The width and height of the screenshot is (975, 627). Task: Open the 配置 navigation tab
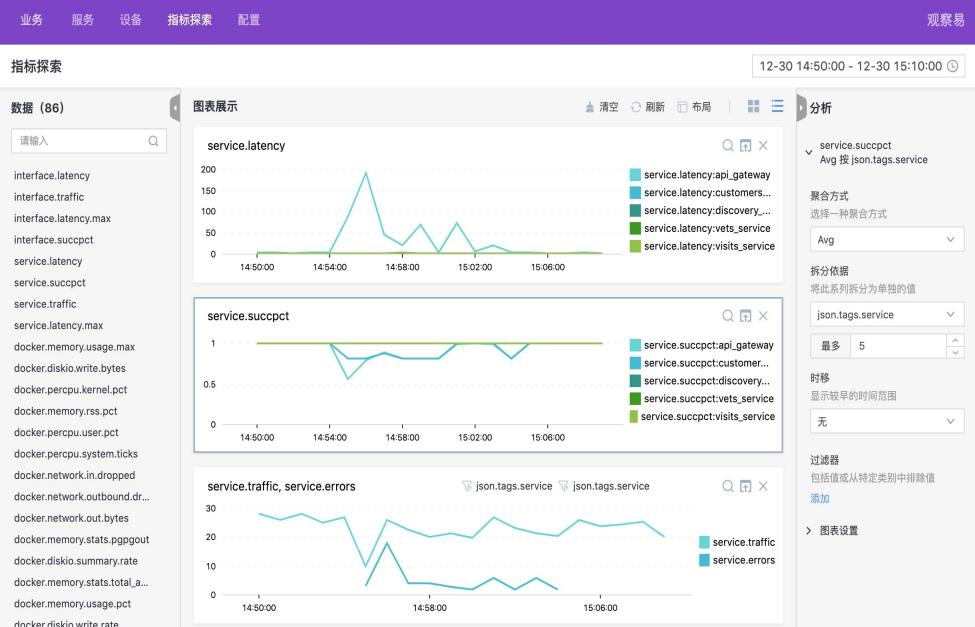[x=249, y=20]
